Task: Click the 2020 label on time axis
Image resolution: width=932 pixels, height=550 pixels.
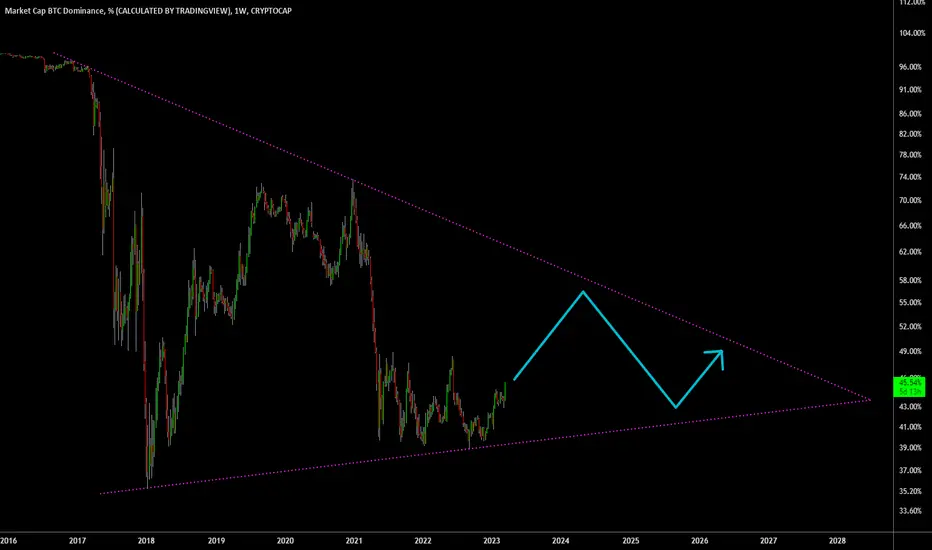Action: pos(285,540)
